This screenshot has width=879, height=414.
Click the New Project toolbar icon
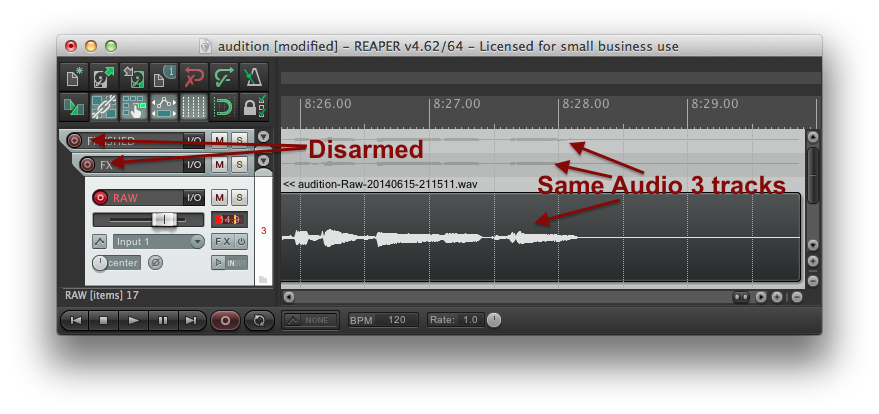coord(73,78)
